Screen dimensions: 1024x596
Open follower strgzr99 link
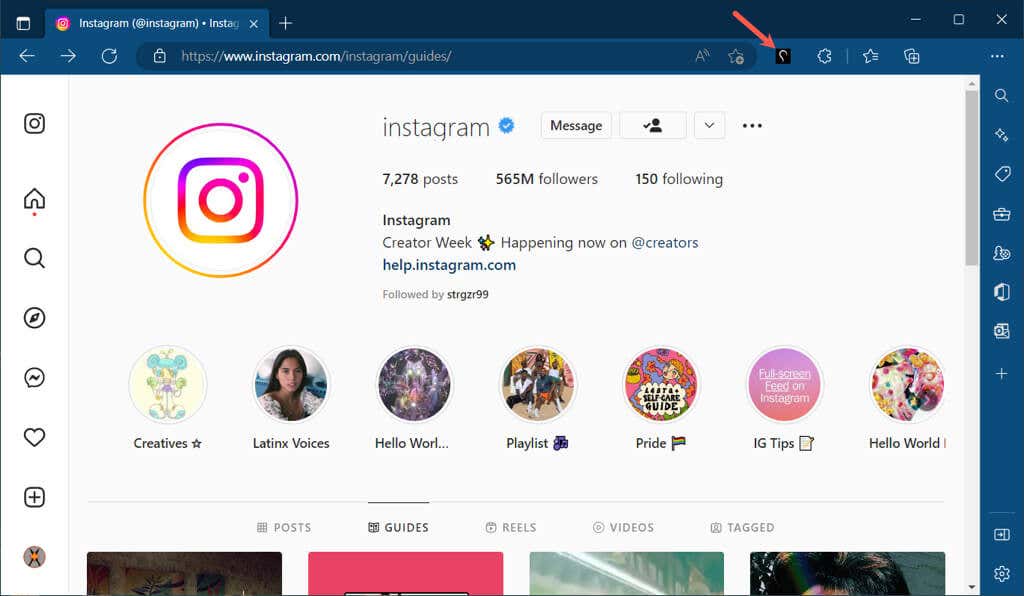468,294
